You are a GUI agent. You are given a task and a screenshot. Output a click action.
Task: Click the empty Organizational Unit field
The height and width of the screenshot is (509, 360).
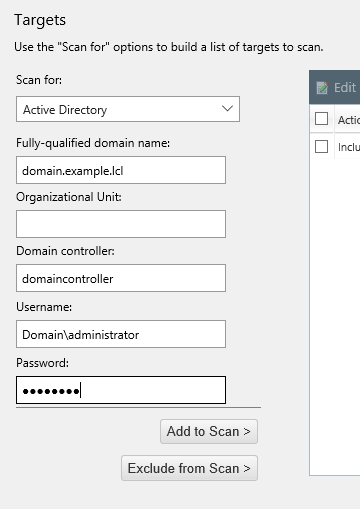(x=121, y=224)
